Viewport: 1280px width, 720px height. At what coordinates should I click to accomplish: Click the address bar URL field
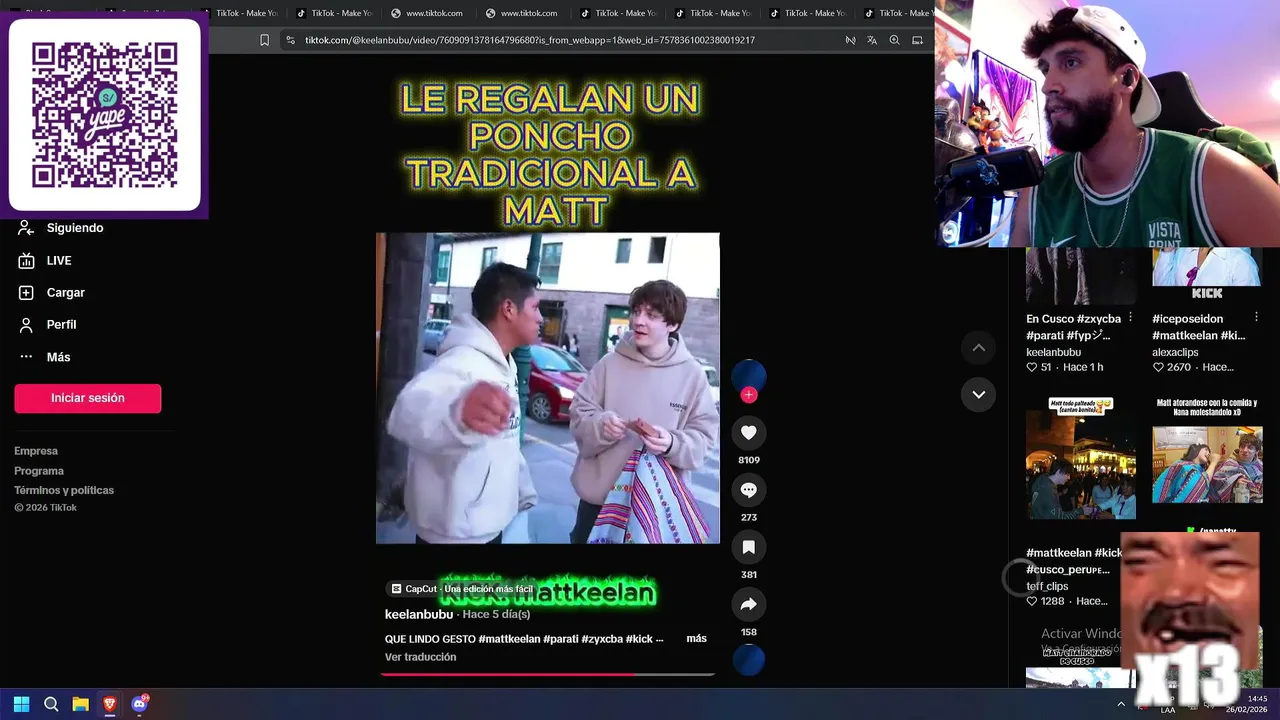click(x=529, y=40)
